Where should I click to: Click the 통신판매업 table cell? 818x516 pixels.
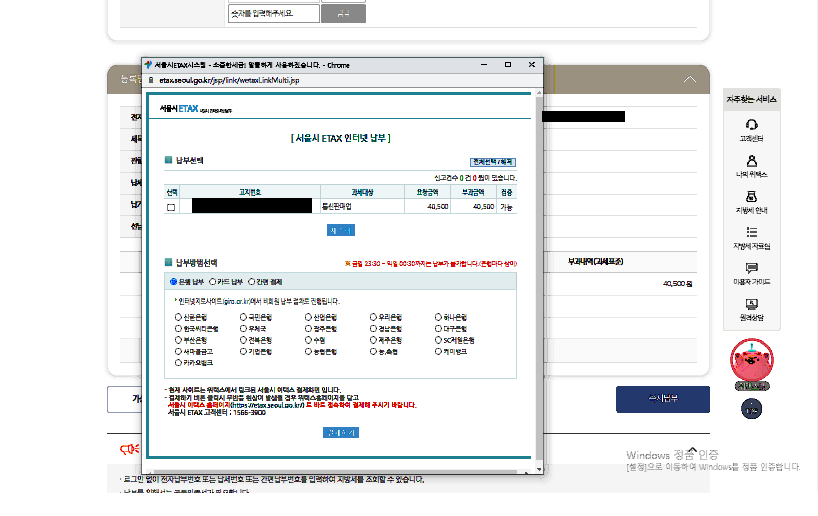(x=362, y=207)
